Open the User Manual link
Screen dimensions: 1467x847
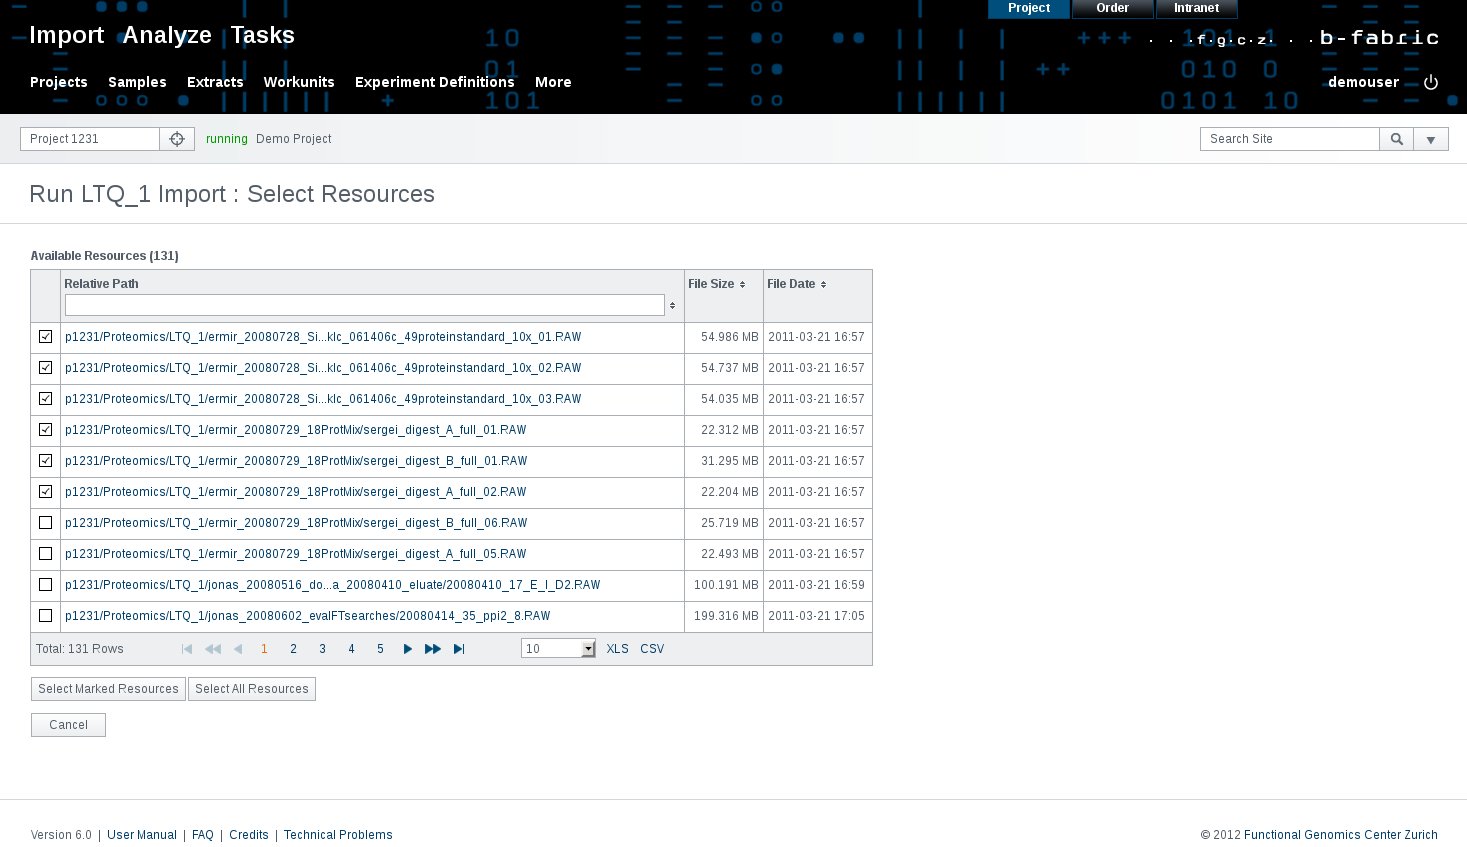[x=142, y=835]
